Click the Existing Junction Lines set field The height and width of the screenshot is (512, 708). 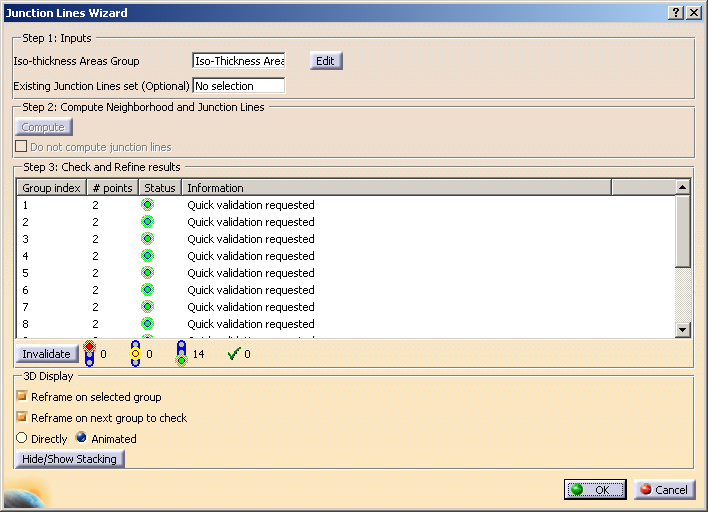click(x=239, y=86)
